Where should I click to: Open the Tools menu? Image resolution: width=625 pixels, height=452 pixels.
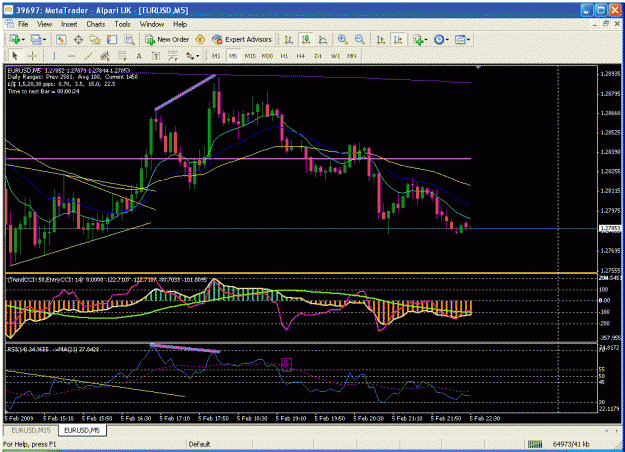122,24
